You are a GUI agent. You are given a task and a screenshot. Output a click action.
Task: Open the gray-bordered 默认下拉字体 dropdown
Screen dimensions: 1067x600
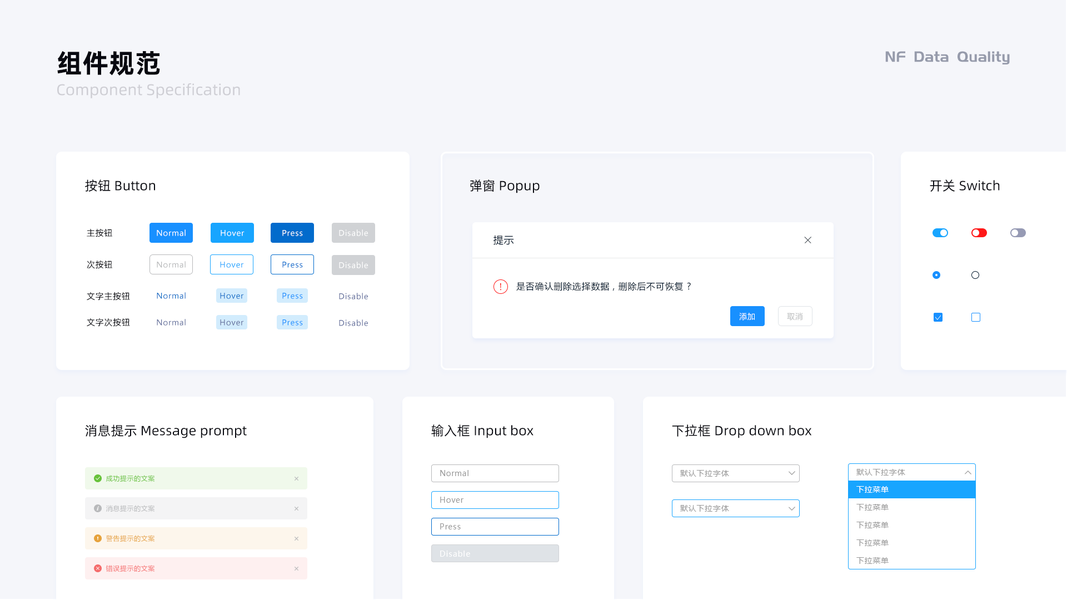[736, 473]
